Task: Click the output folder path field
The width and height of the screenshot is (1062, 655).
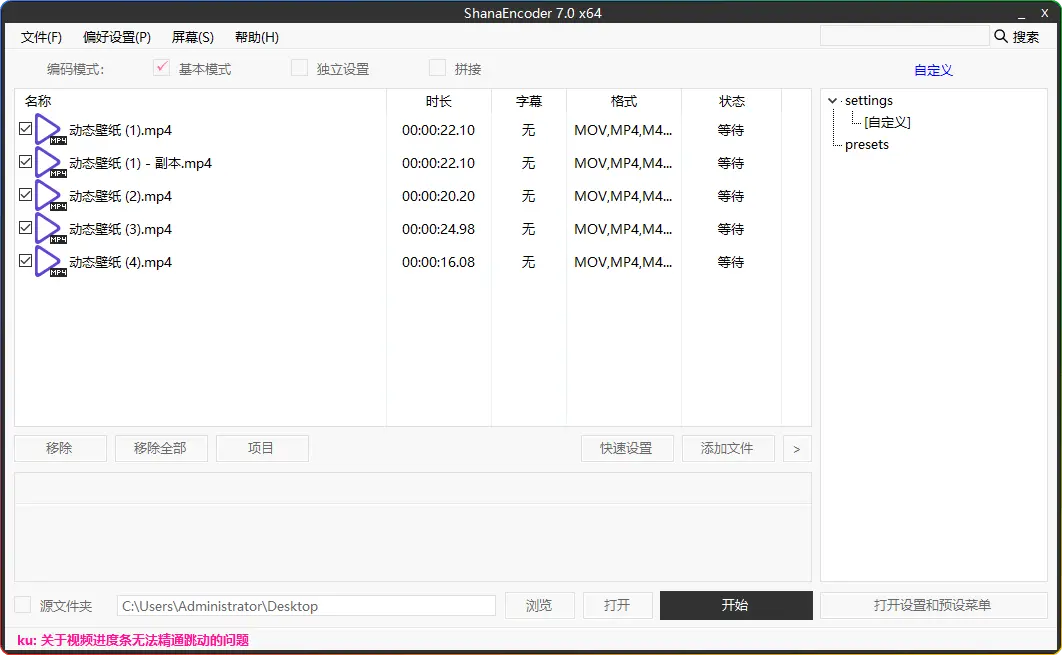Action: (x=306, y=606)
